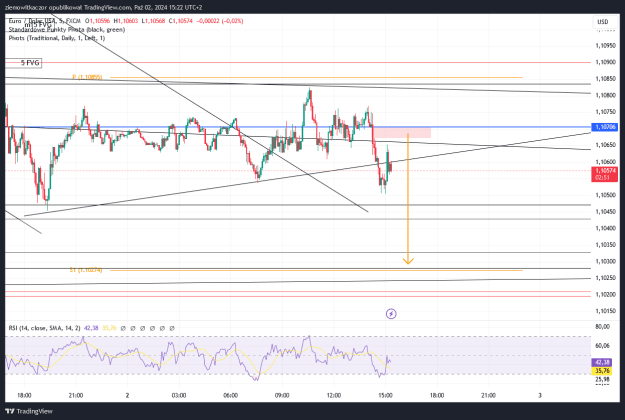Click the RSI scale value '80,00'

pos(603,327)
